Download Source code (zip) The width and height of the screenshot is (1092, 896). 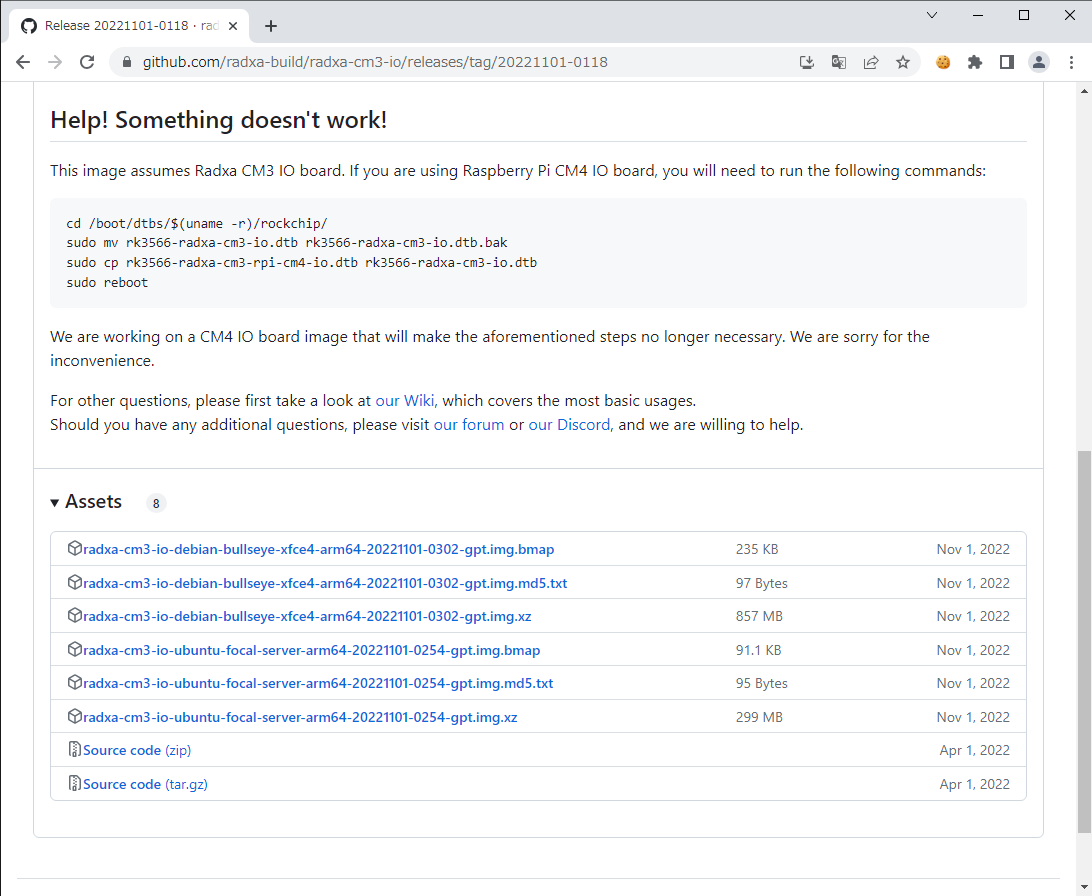(x=136, y=750)
